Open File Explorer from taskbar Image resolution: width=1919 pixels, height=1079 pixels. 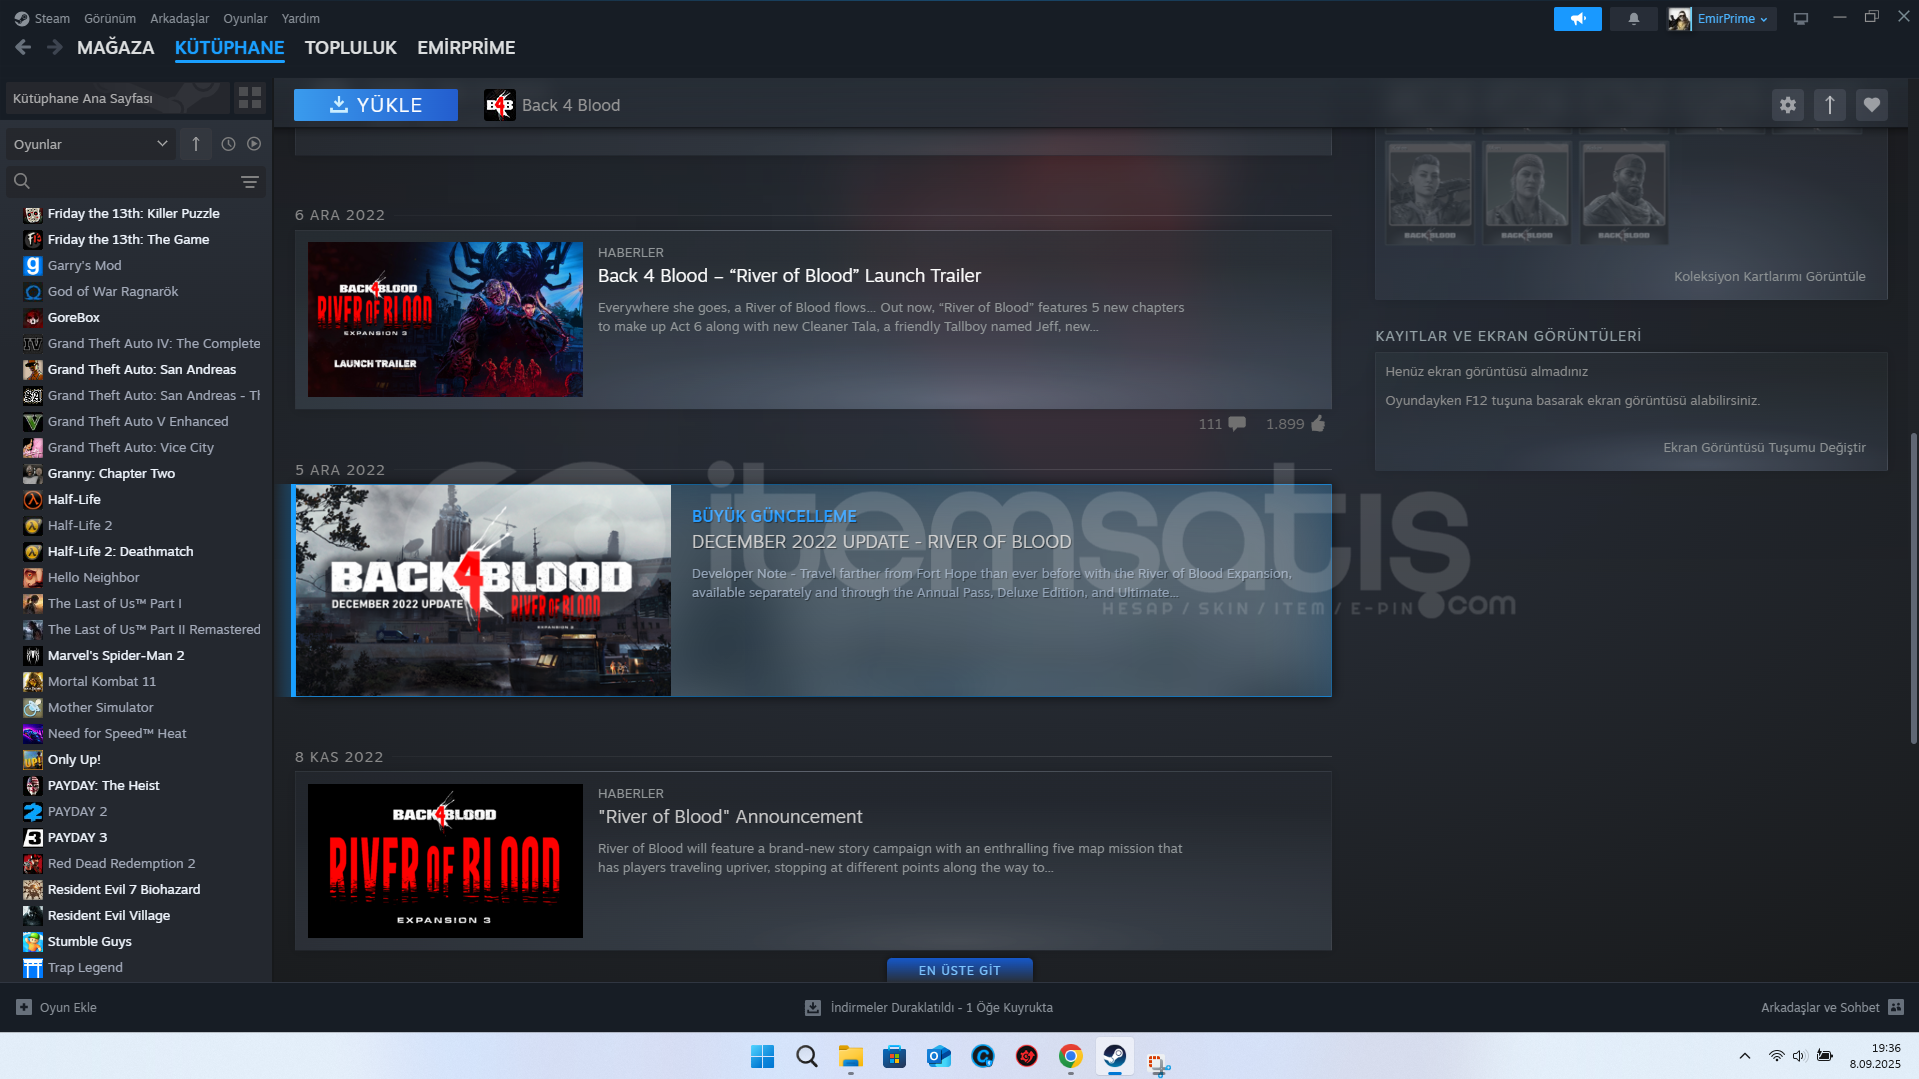tap(850, 1056)
